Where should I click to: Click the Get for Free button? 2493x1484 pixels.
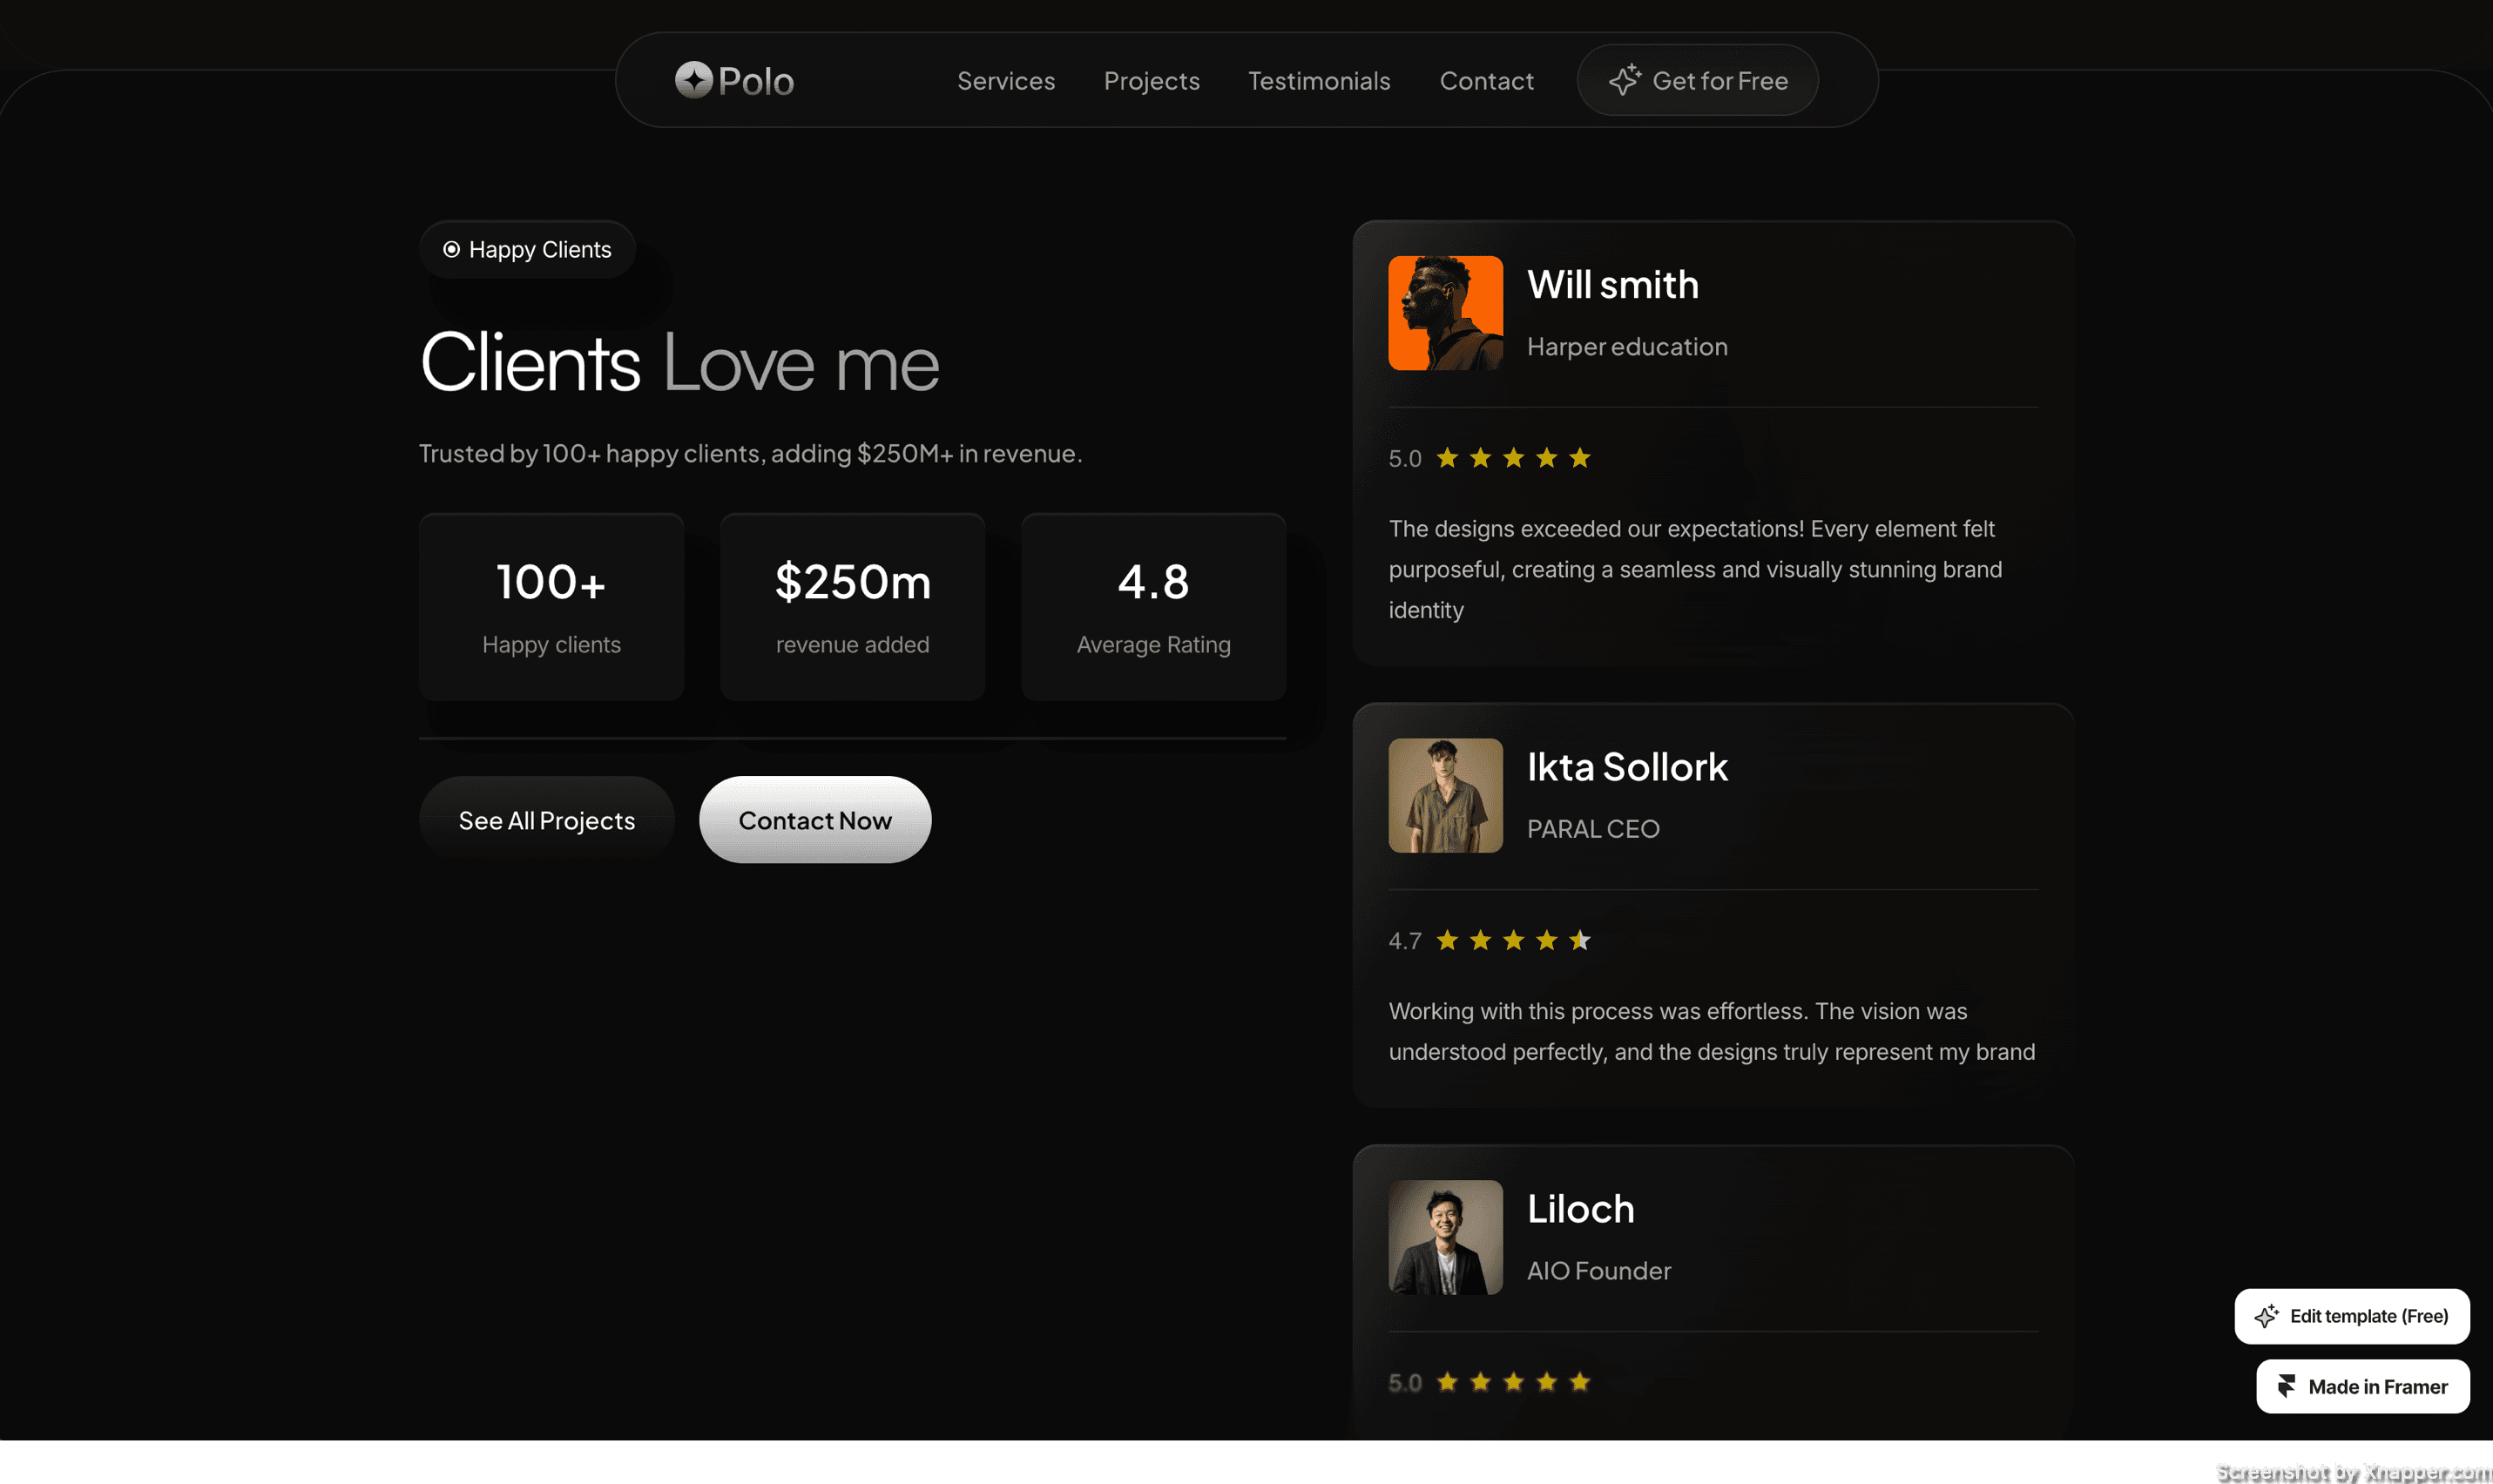tap(1697, 80)
